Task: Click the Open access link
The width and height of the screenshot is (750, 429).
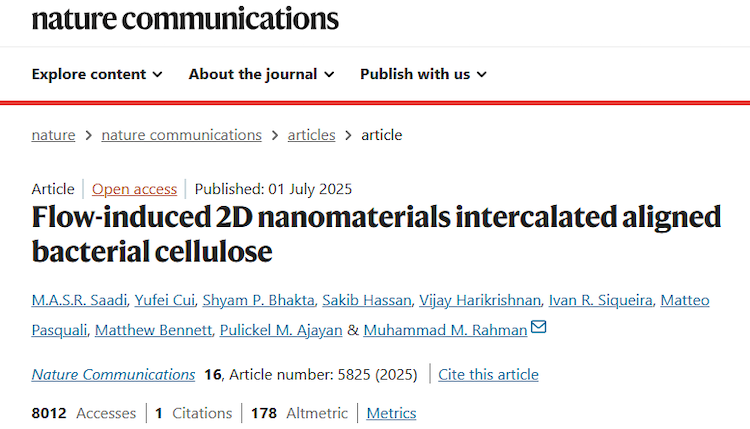Action: (134, 189)
